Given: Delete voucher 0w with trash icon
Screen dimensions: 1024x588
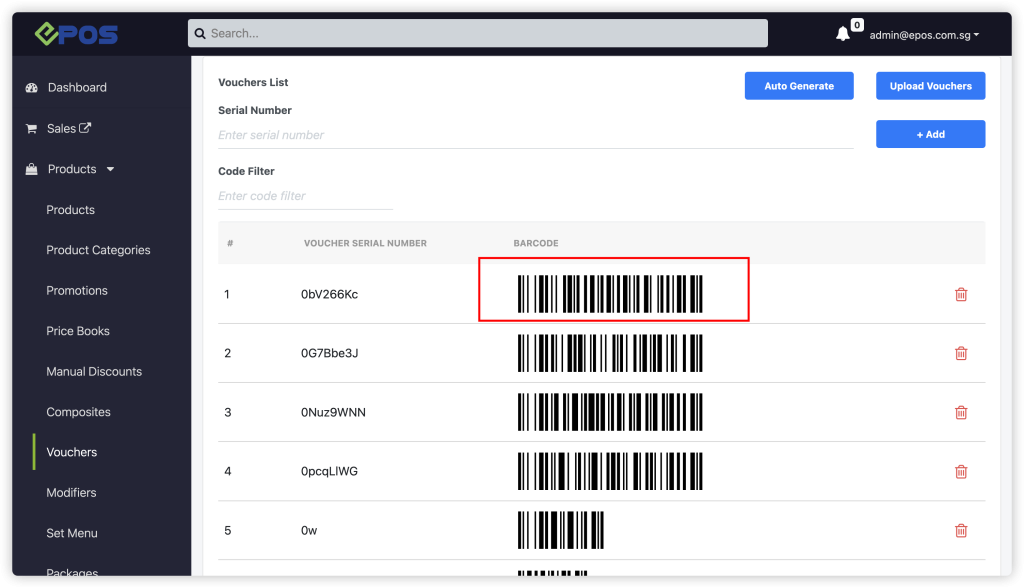Looking at the screenshot, I should (x=961, y=531).
